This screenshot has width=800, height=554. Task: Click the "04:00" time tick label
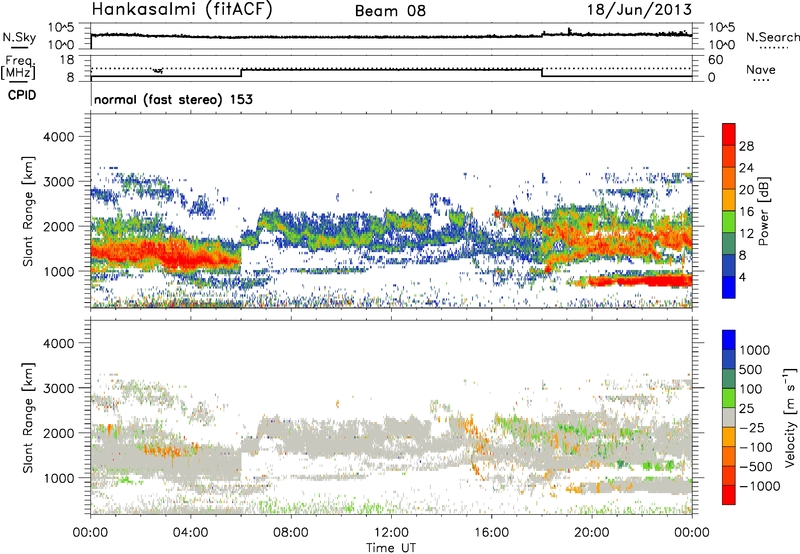pos(190,533)
